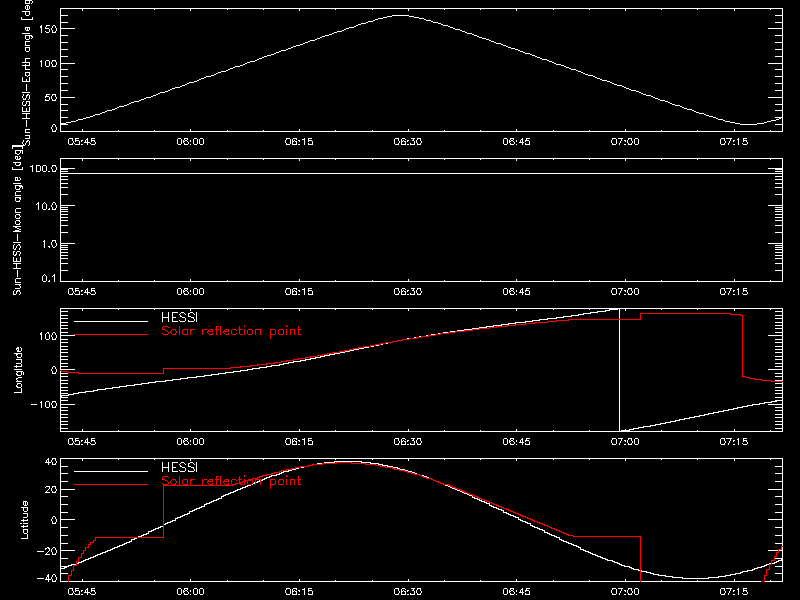
Task: Click 06:00 under the Latitude plot
Action: (x=190, y=591)
